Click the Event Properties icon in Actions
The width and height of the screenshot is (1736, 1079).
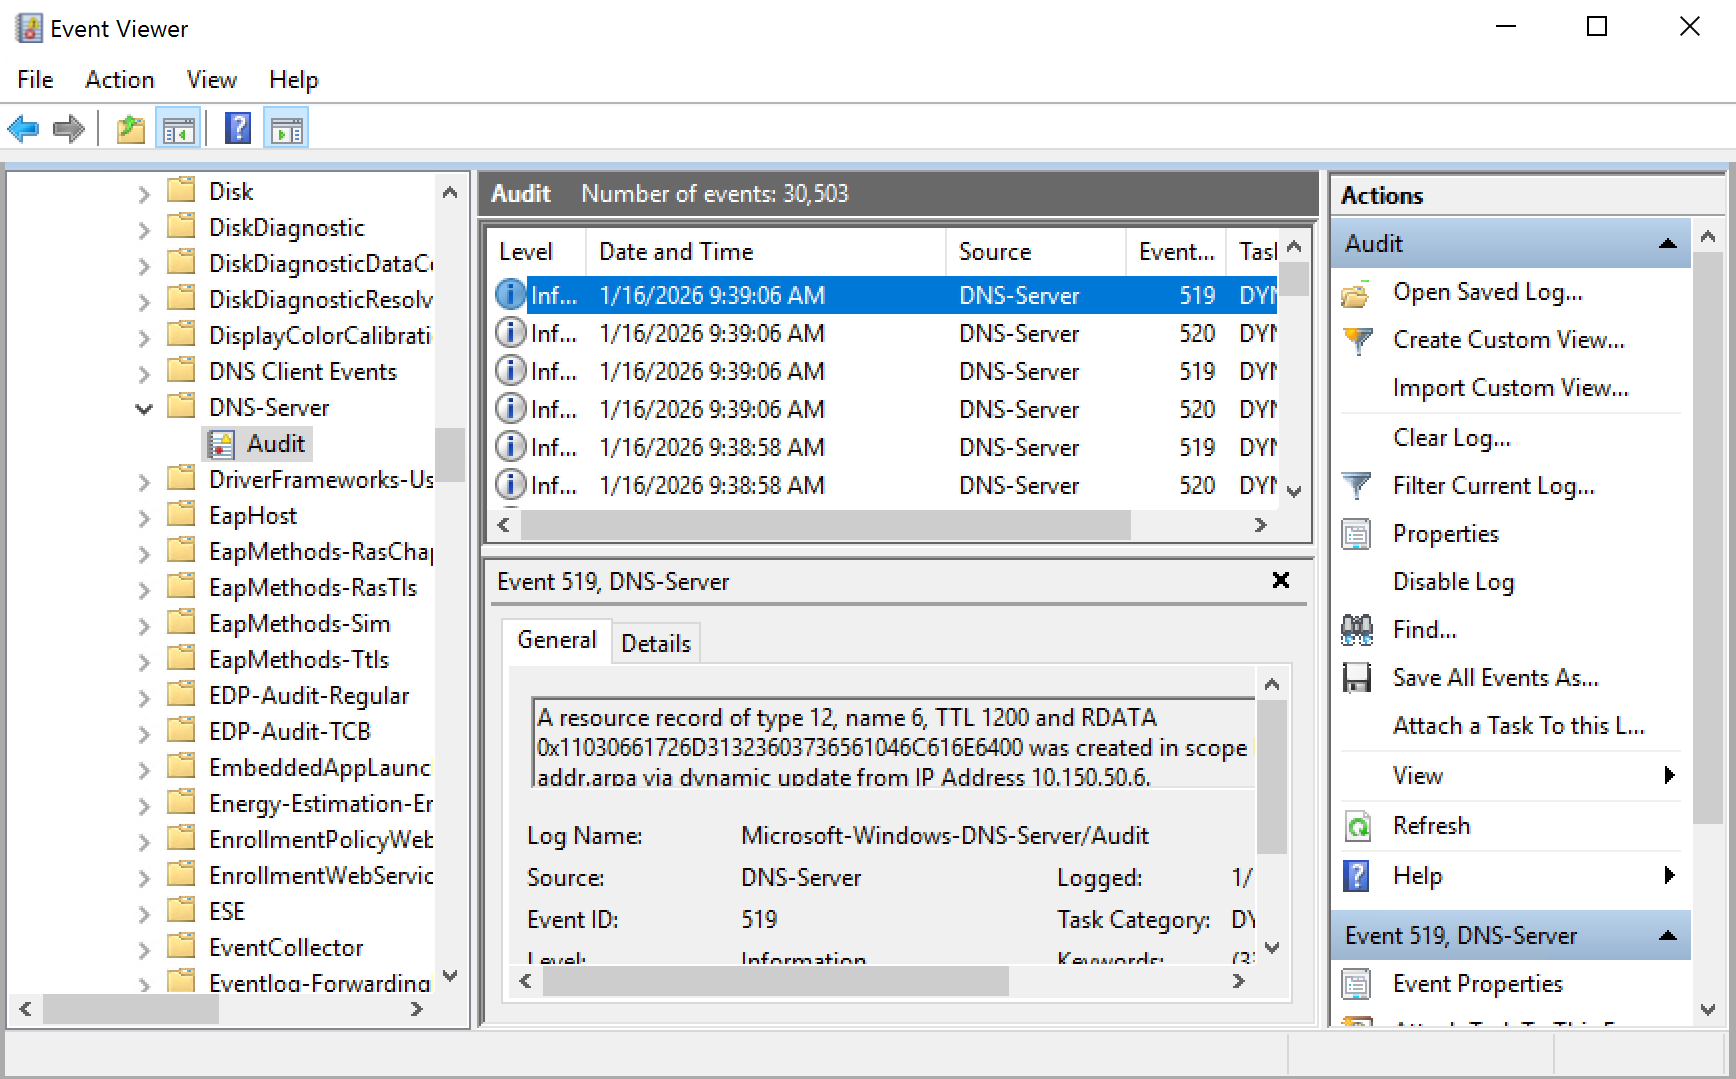tap(1357, 983)
